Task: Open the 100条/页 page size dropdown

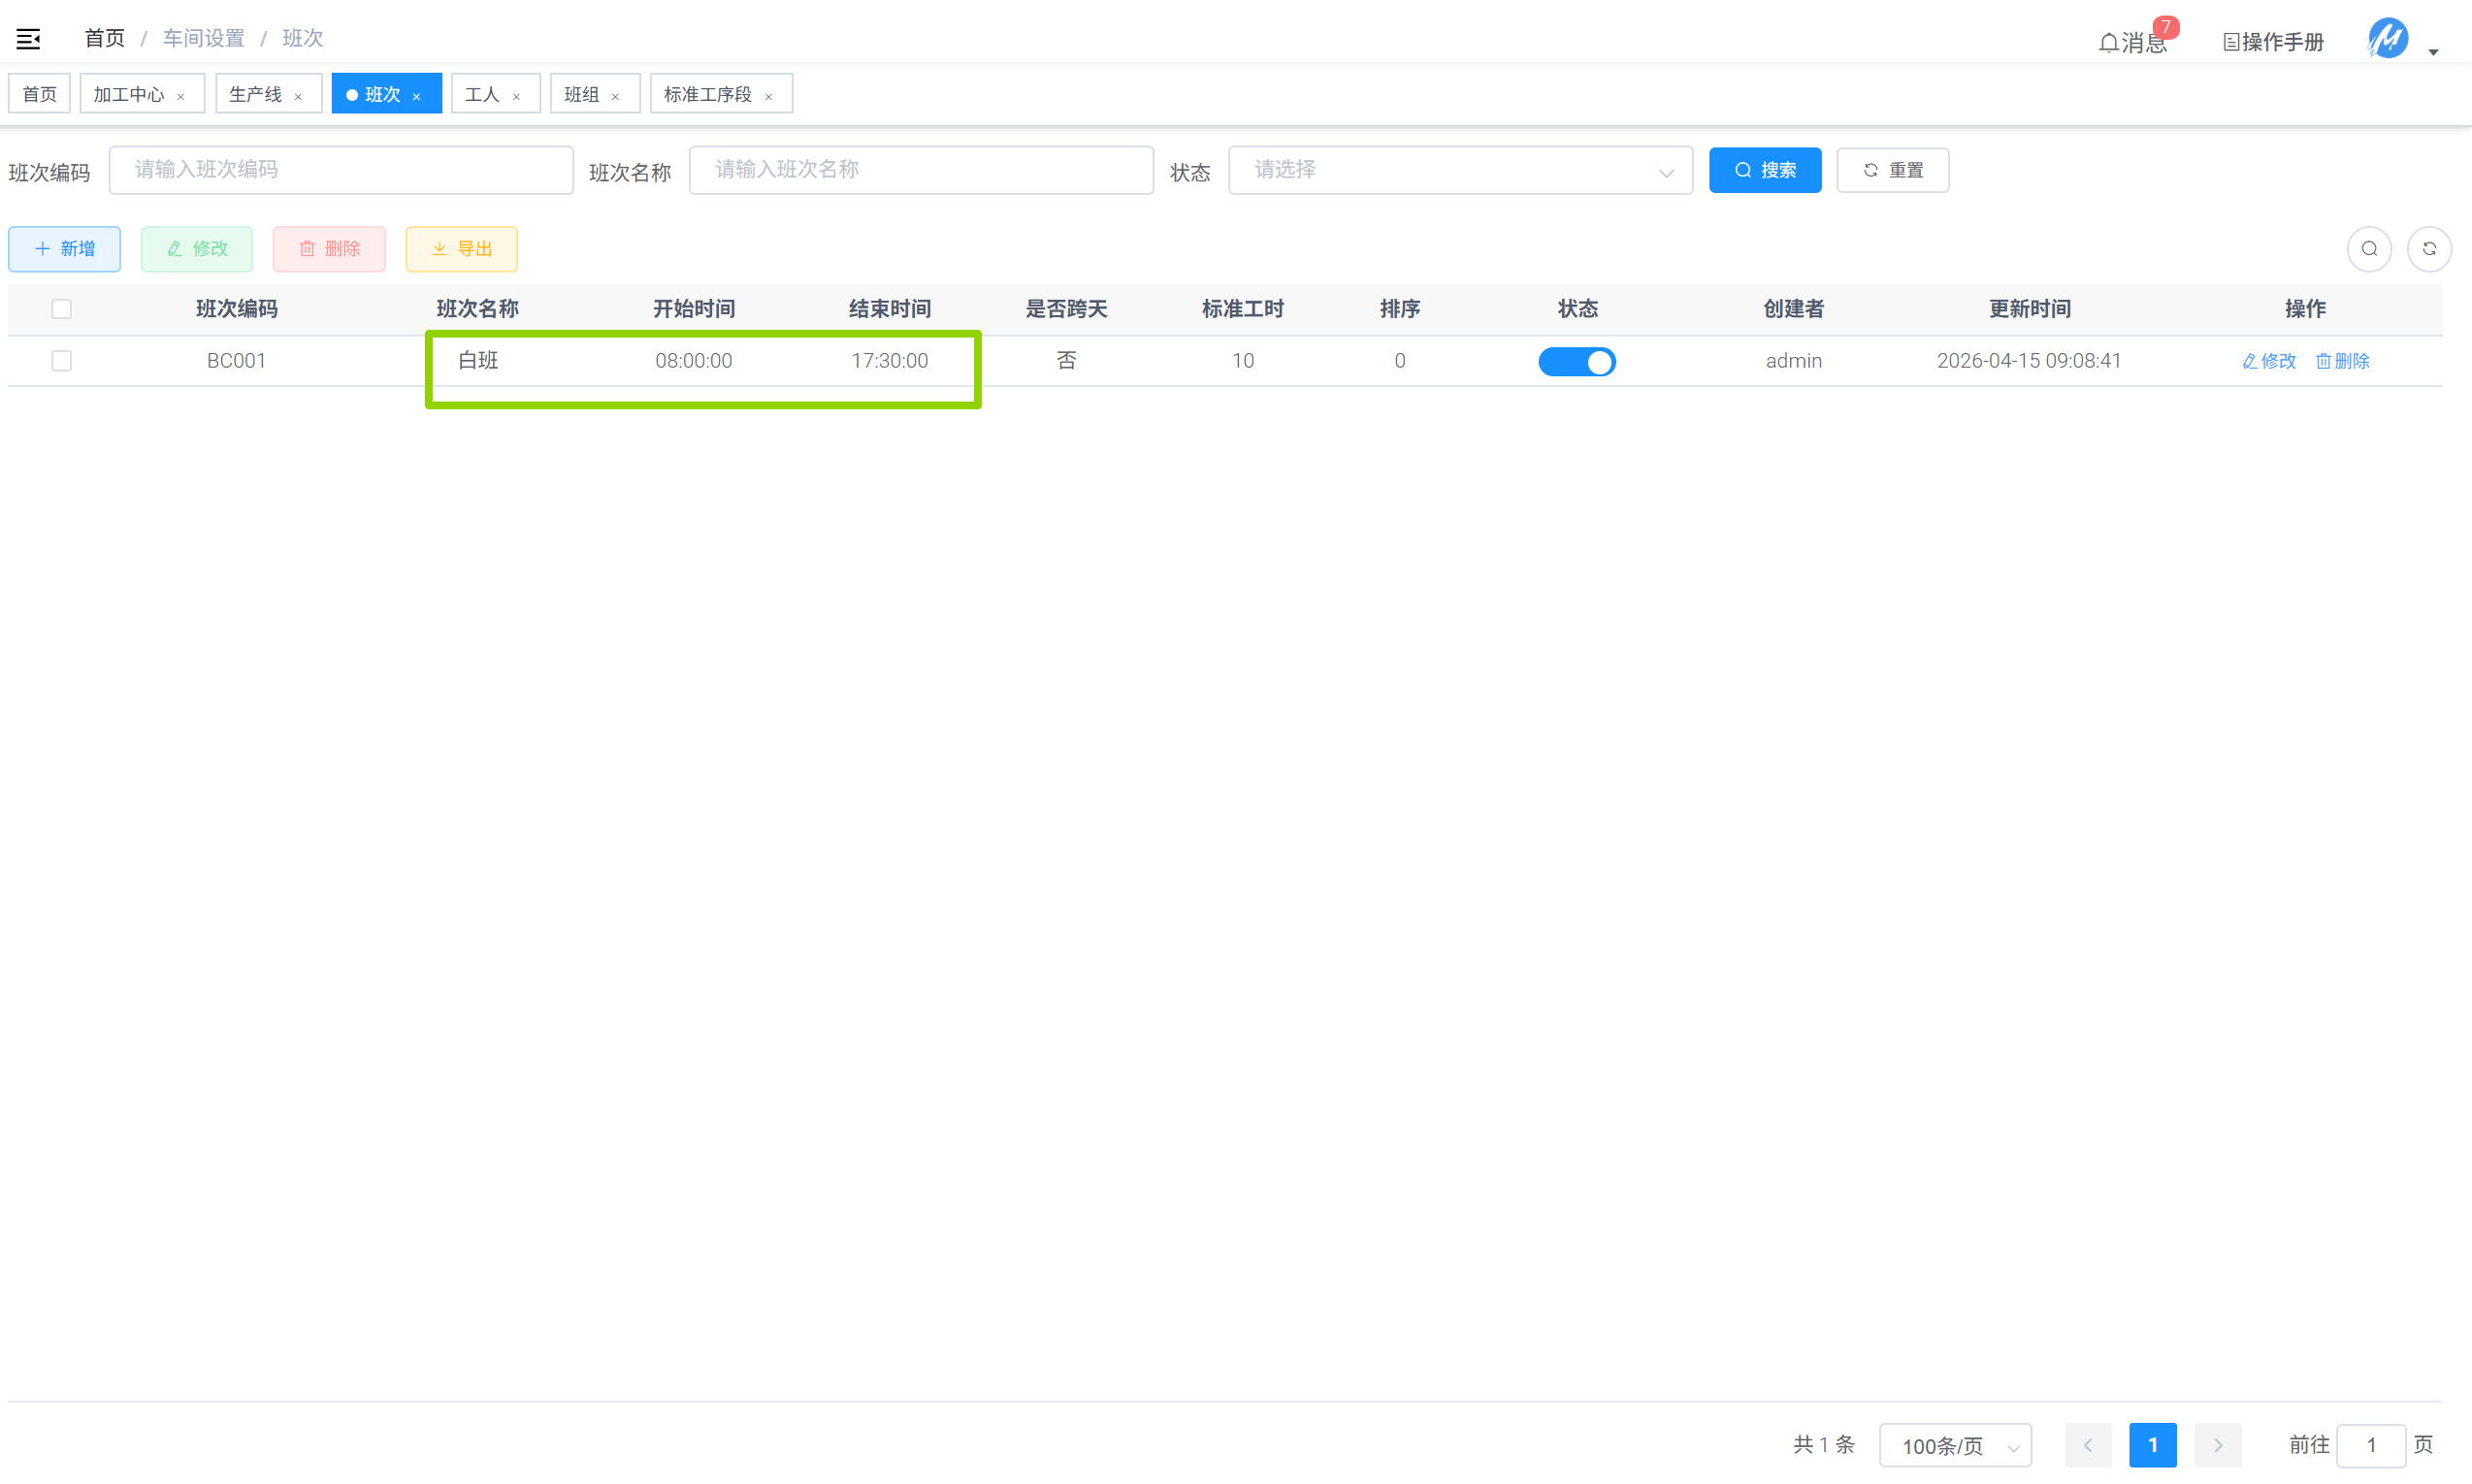Action: [1955, 1445]
